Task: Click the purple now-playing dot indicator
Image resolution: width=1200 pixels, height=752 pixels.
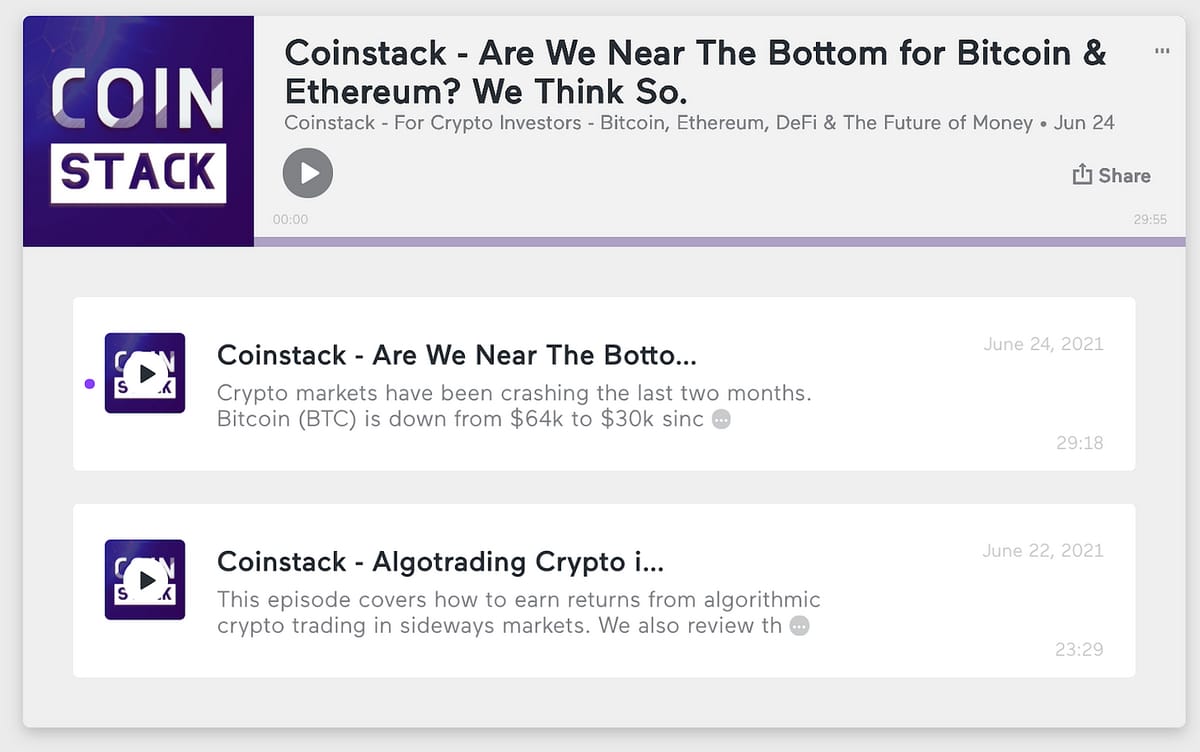Action: [x=90, y=383]
